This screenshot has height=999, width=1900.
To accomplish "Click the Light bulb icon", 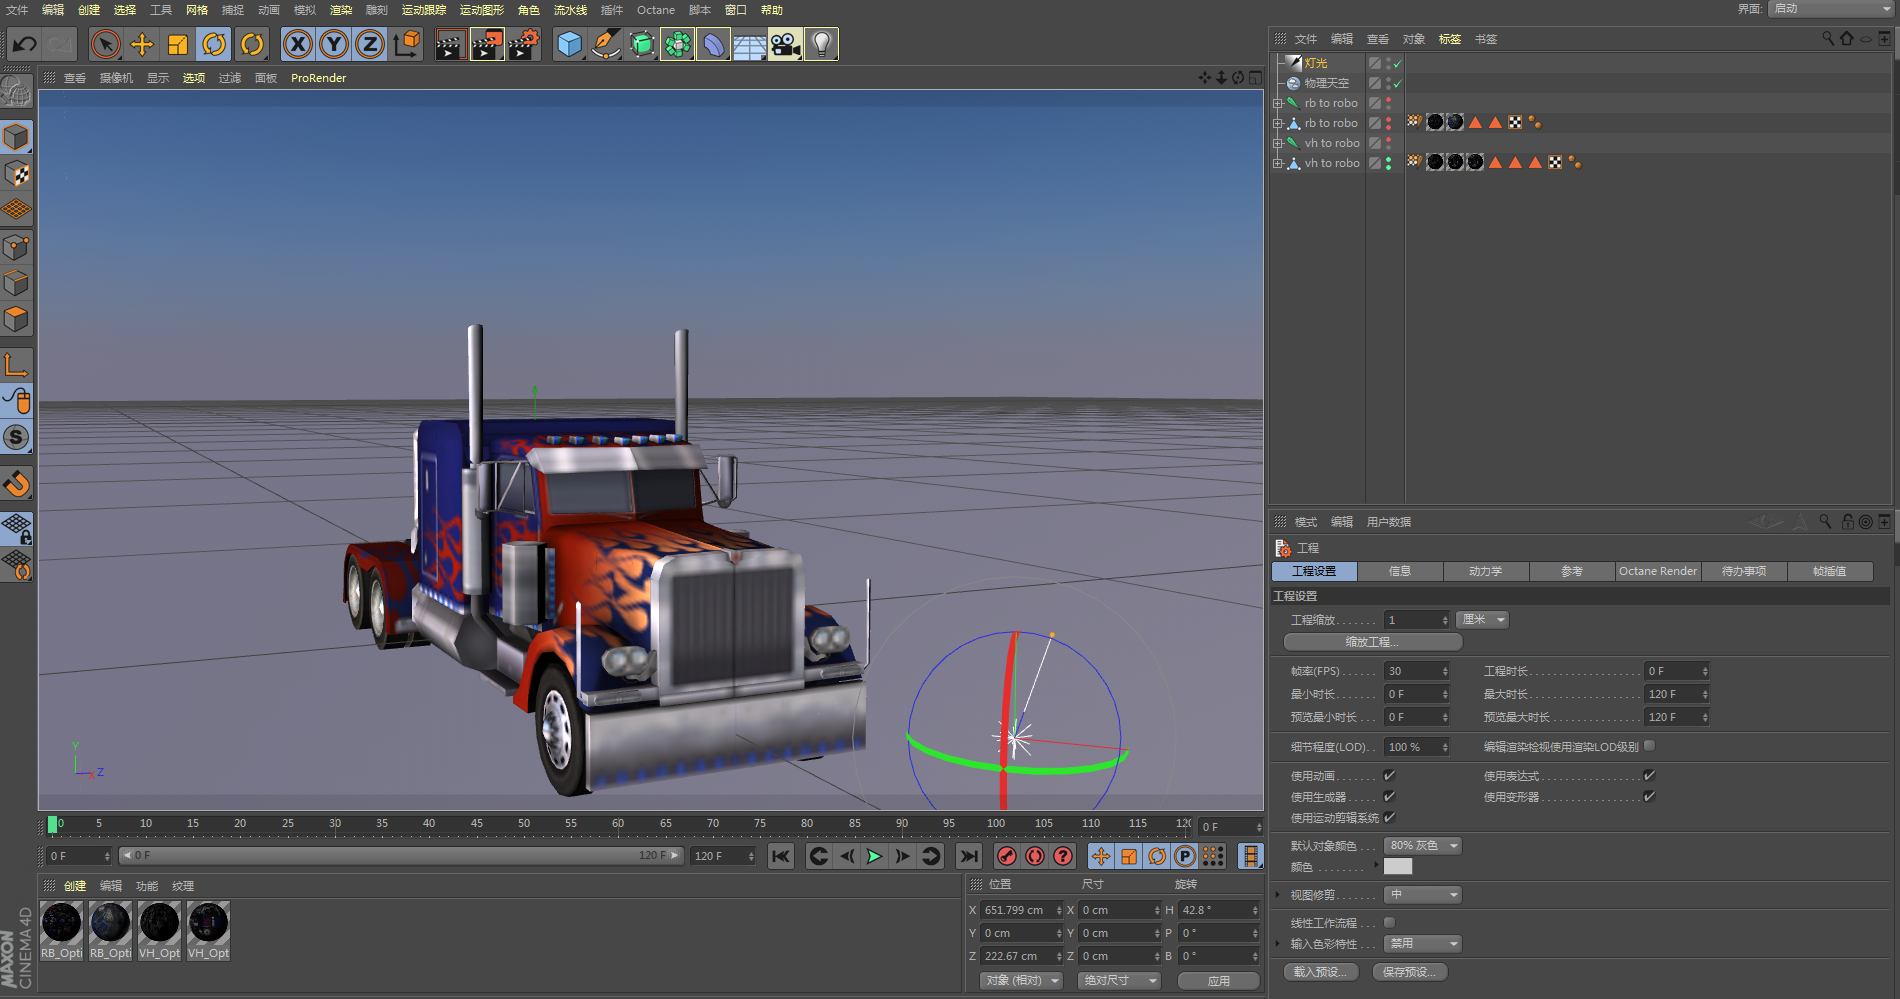I will coord(821,44).
